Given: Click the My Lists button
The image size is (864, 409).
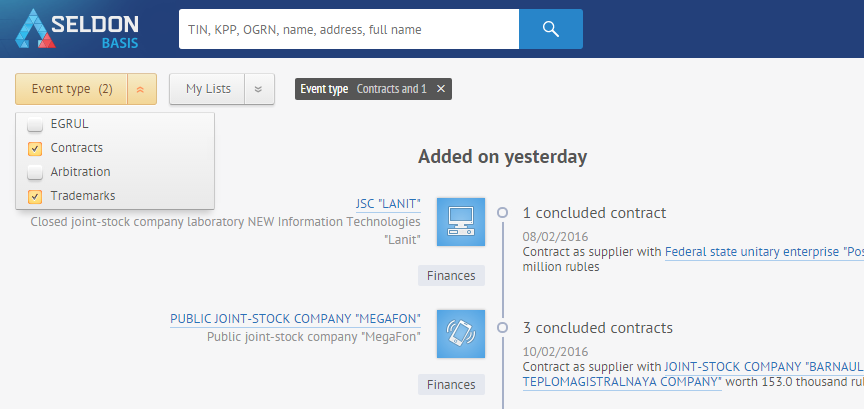Looking at the screenshot, I should click(207, 89).
